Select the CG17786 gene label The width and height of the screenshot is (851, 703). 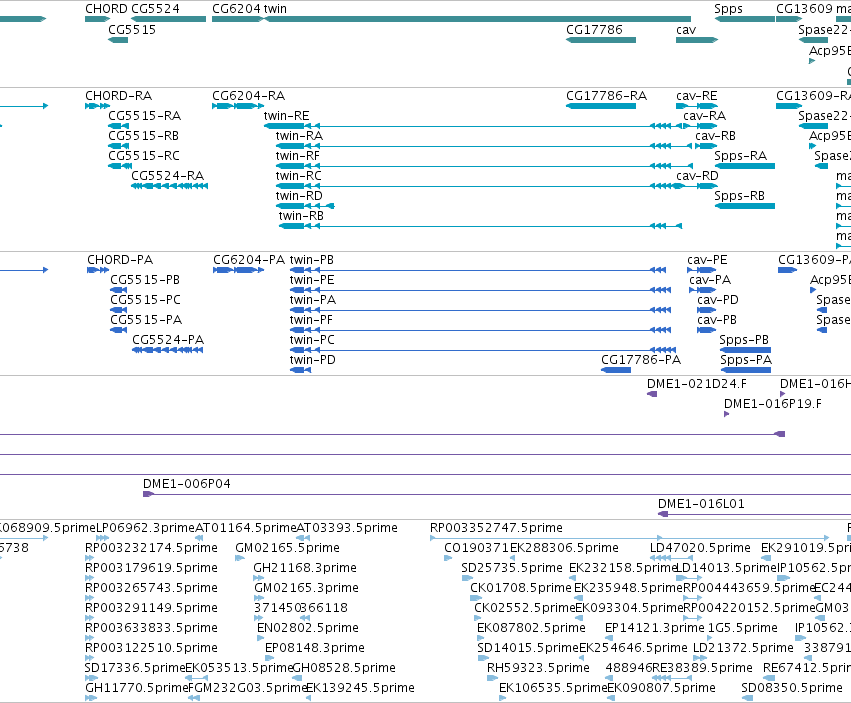pyautogui.click(x=594, y=30)
